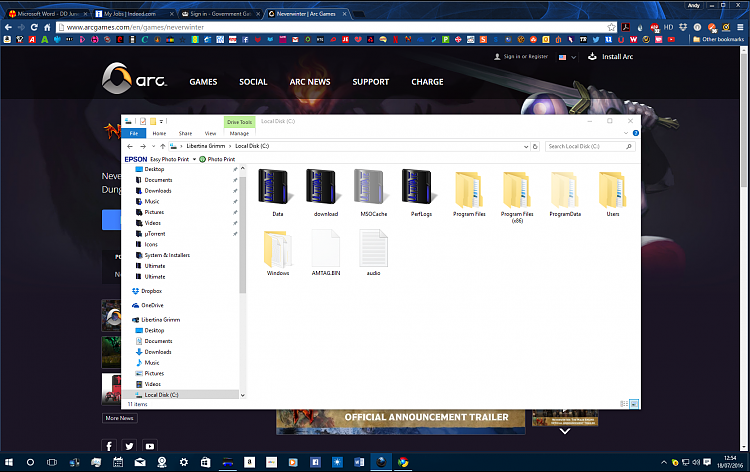Refresh the Explorer address bar
Screen dimensions: 750x472
tap(535, 146)
